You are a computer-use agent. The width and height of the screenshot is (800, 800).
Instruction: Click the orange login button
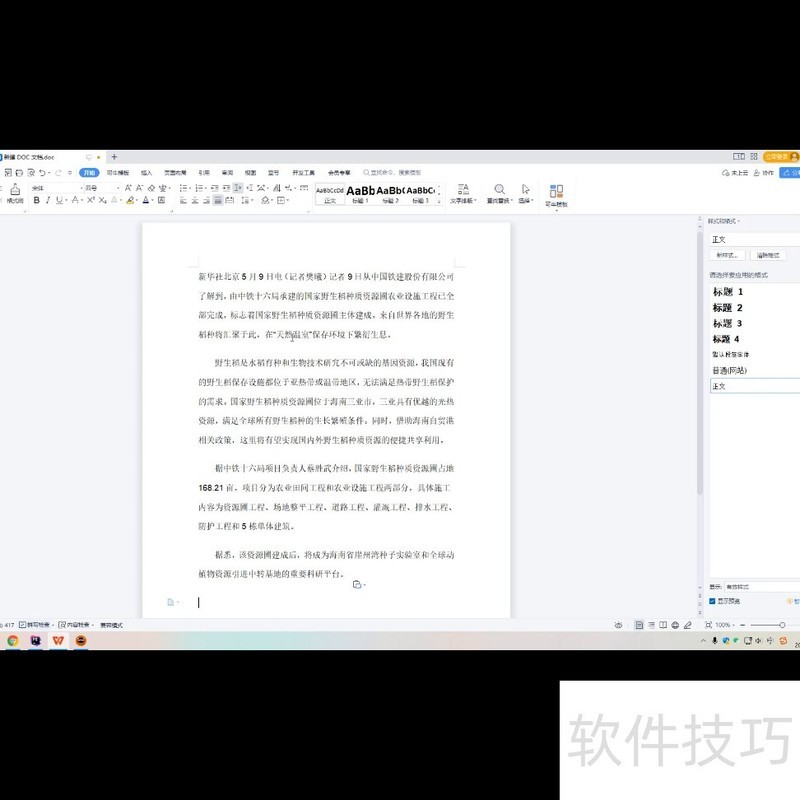tap(780, 157)
